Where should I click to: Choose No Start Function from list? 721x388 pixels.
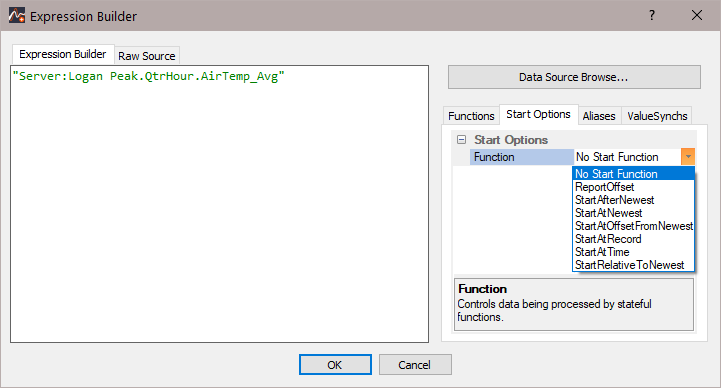[x=633, y=174]
